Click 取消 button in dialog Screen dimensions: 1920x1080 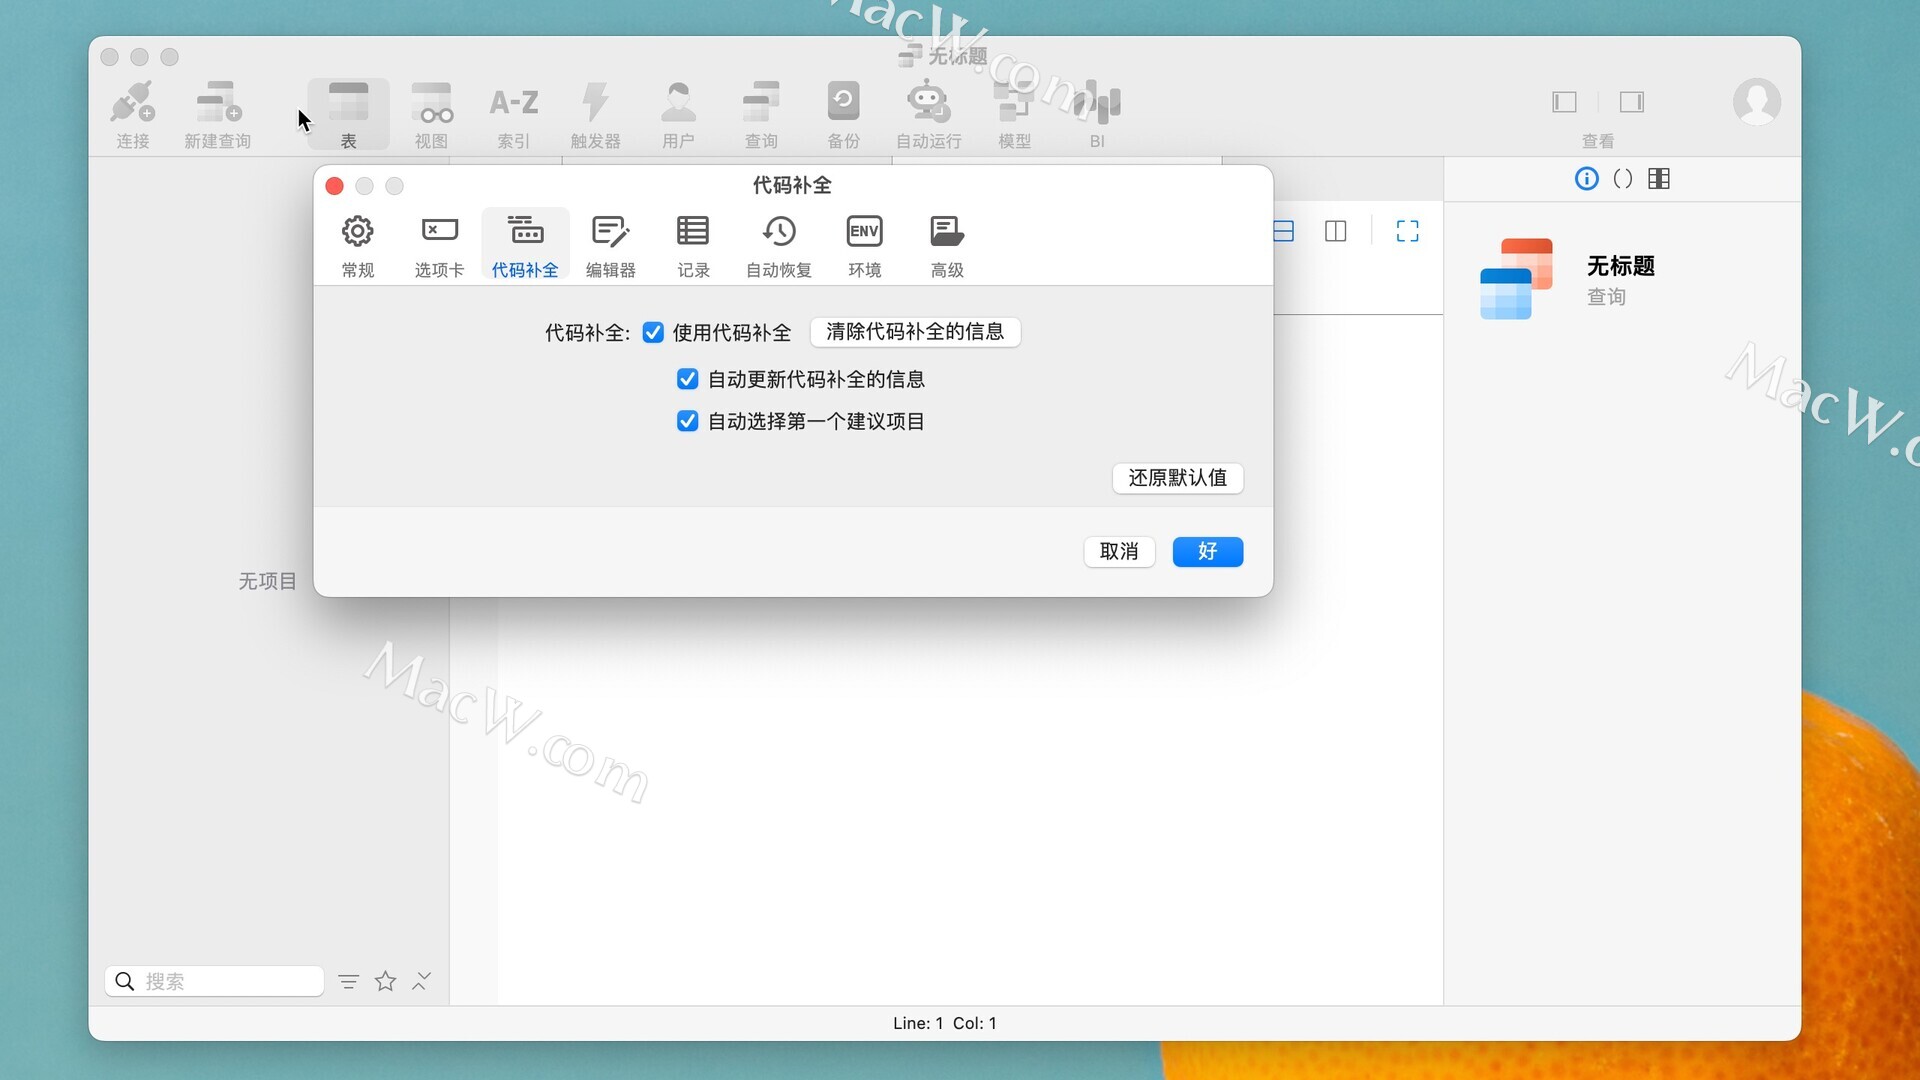tap(1119, 552)
